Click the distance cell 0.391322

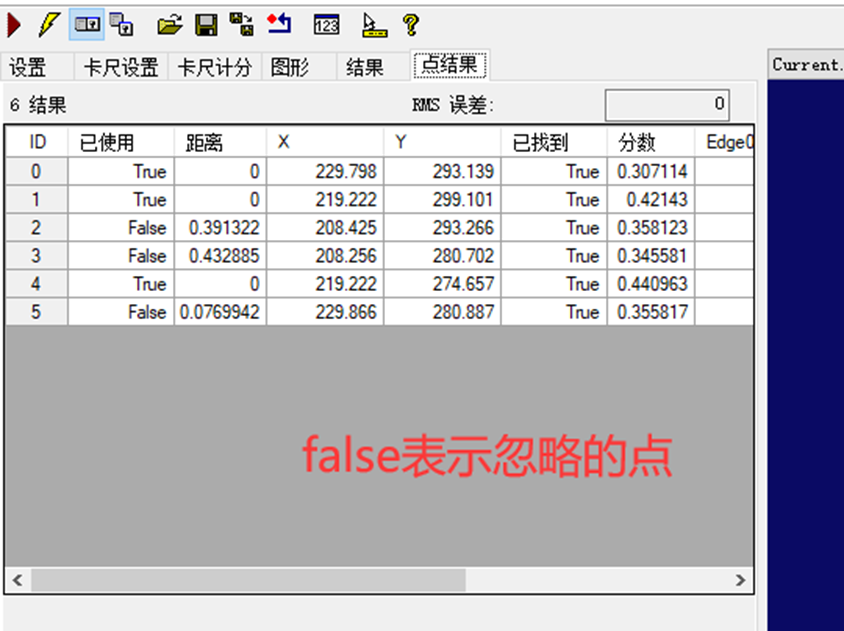point(220,228)
